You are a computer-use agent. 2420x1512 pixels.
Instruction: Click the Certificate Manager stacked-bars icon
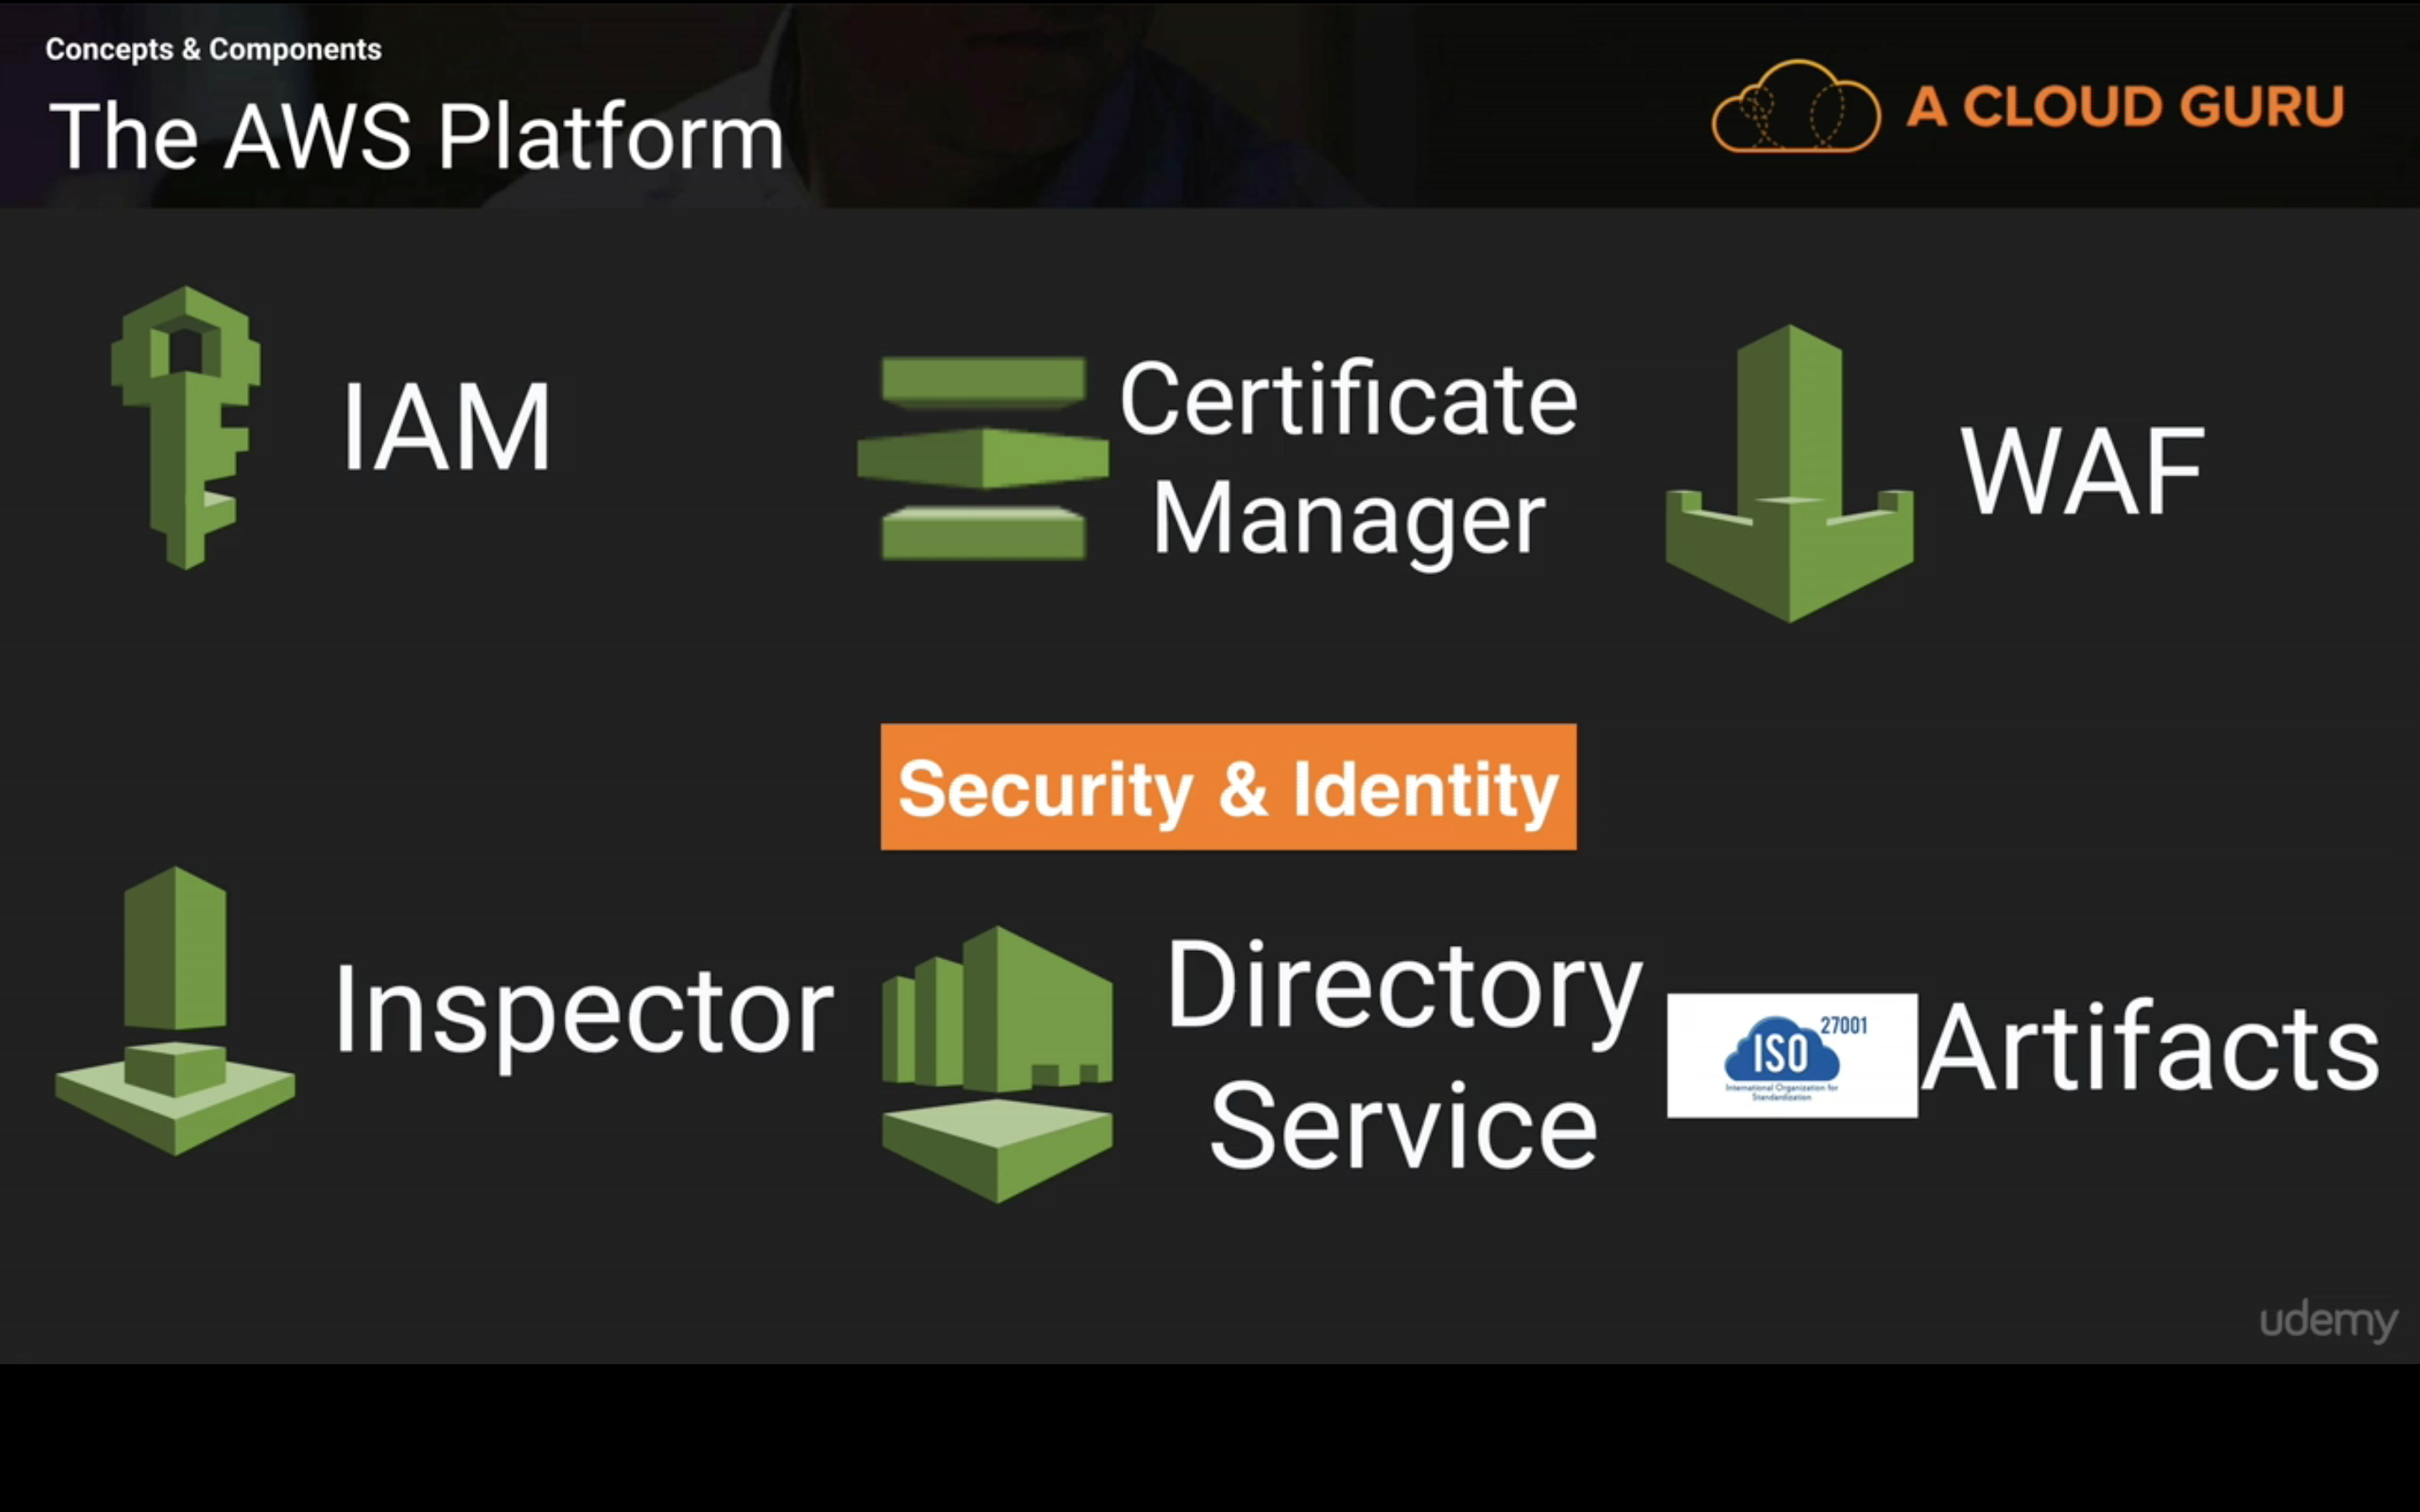[x=983, y=458]
